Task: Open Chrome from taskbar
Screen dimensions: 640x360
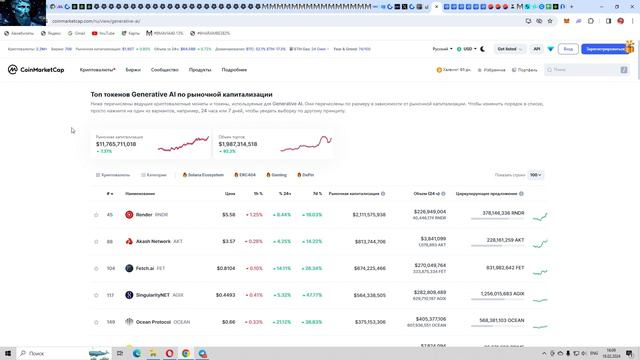Action: coord(186,353)
